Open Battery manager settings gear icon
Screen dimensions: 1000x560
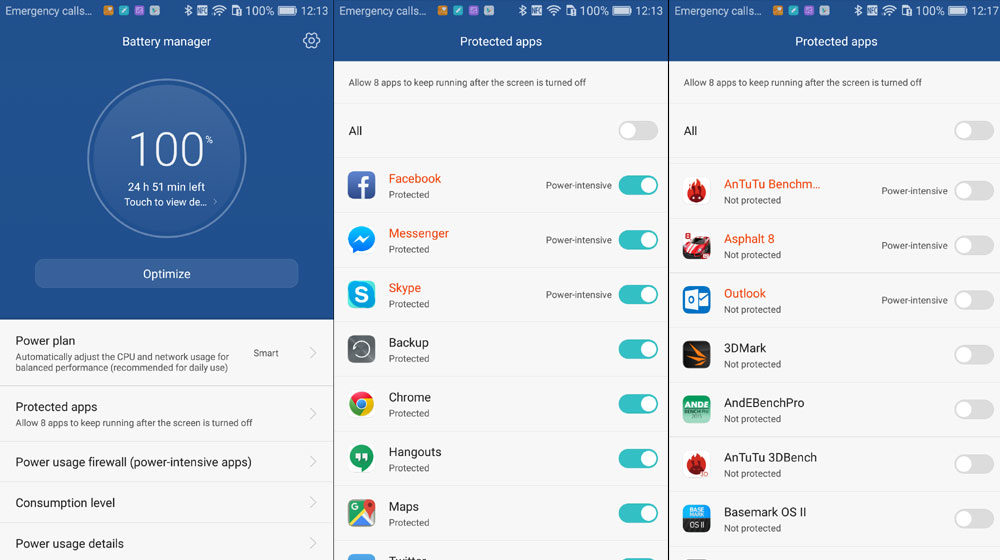(x=311, y=41)
